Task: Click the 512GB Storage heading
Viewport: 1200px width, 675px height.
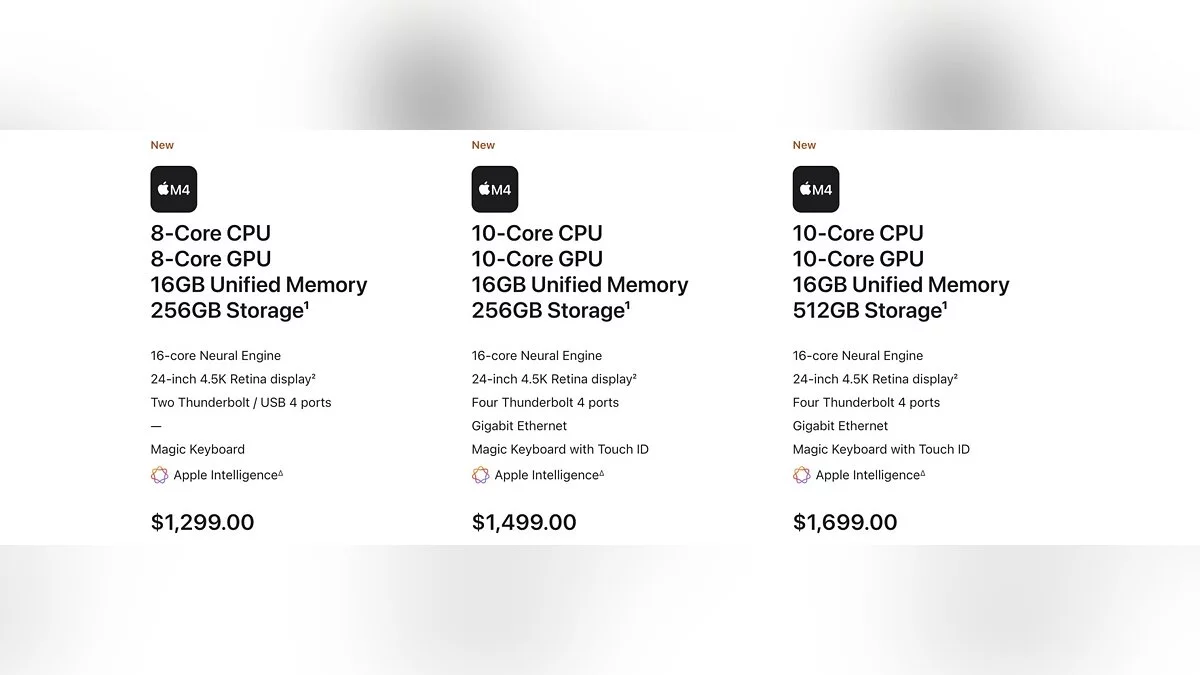Action: click(x=867, y=310)
